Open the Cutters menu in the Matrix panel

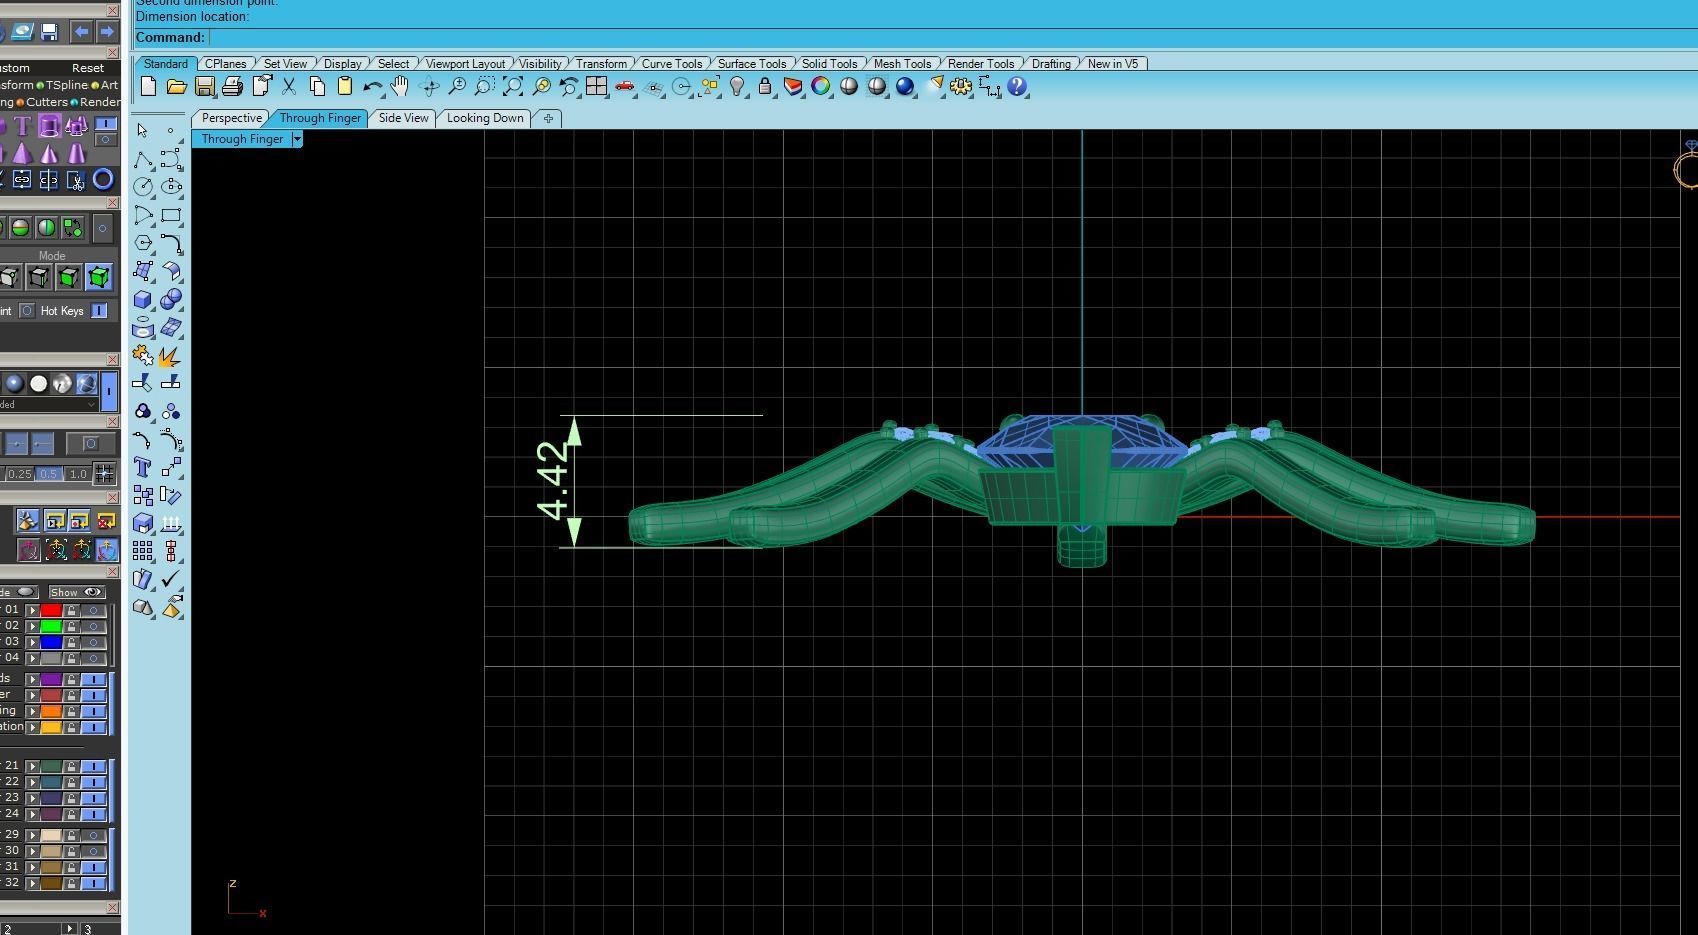(47, 102)
